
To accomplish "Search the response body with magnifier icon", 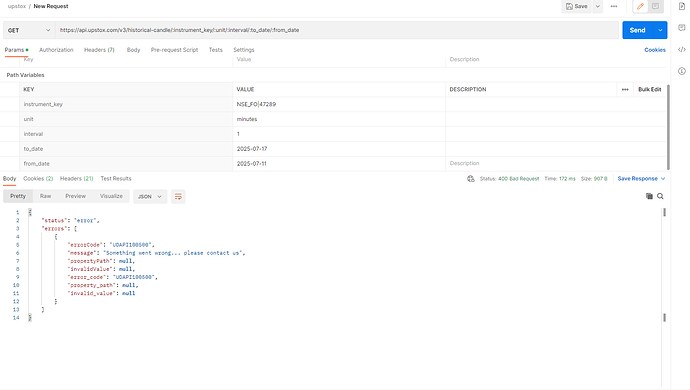I will [660, 196].
